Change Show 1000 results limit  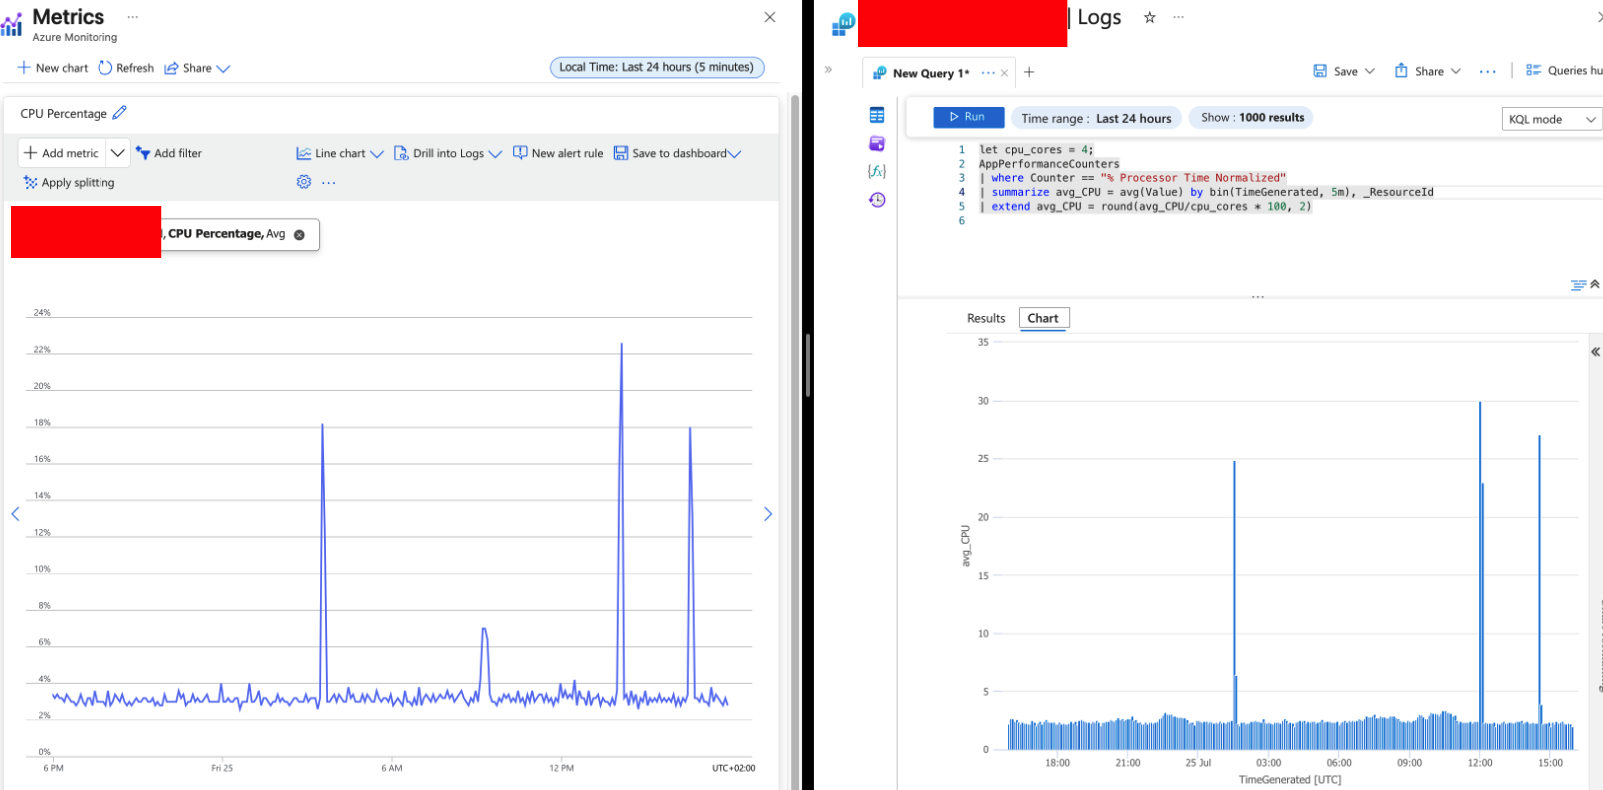pyautogui.click(x=1252, y=117)
